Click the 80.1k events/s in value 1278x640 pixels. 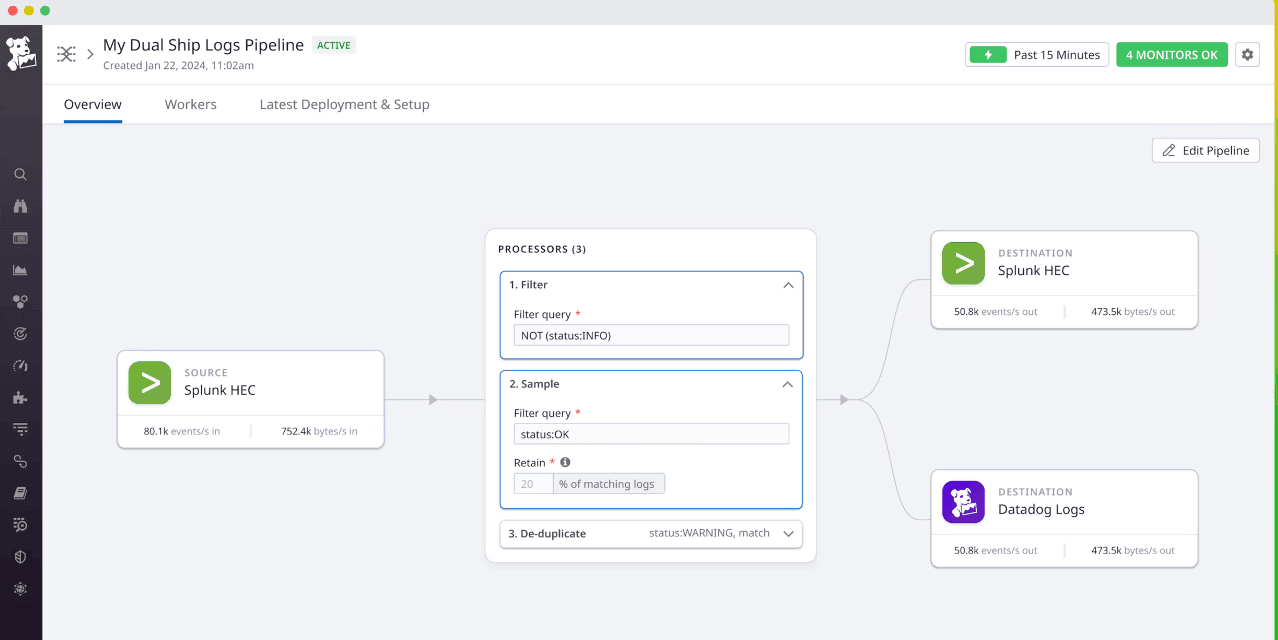coord(182,432)
